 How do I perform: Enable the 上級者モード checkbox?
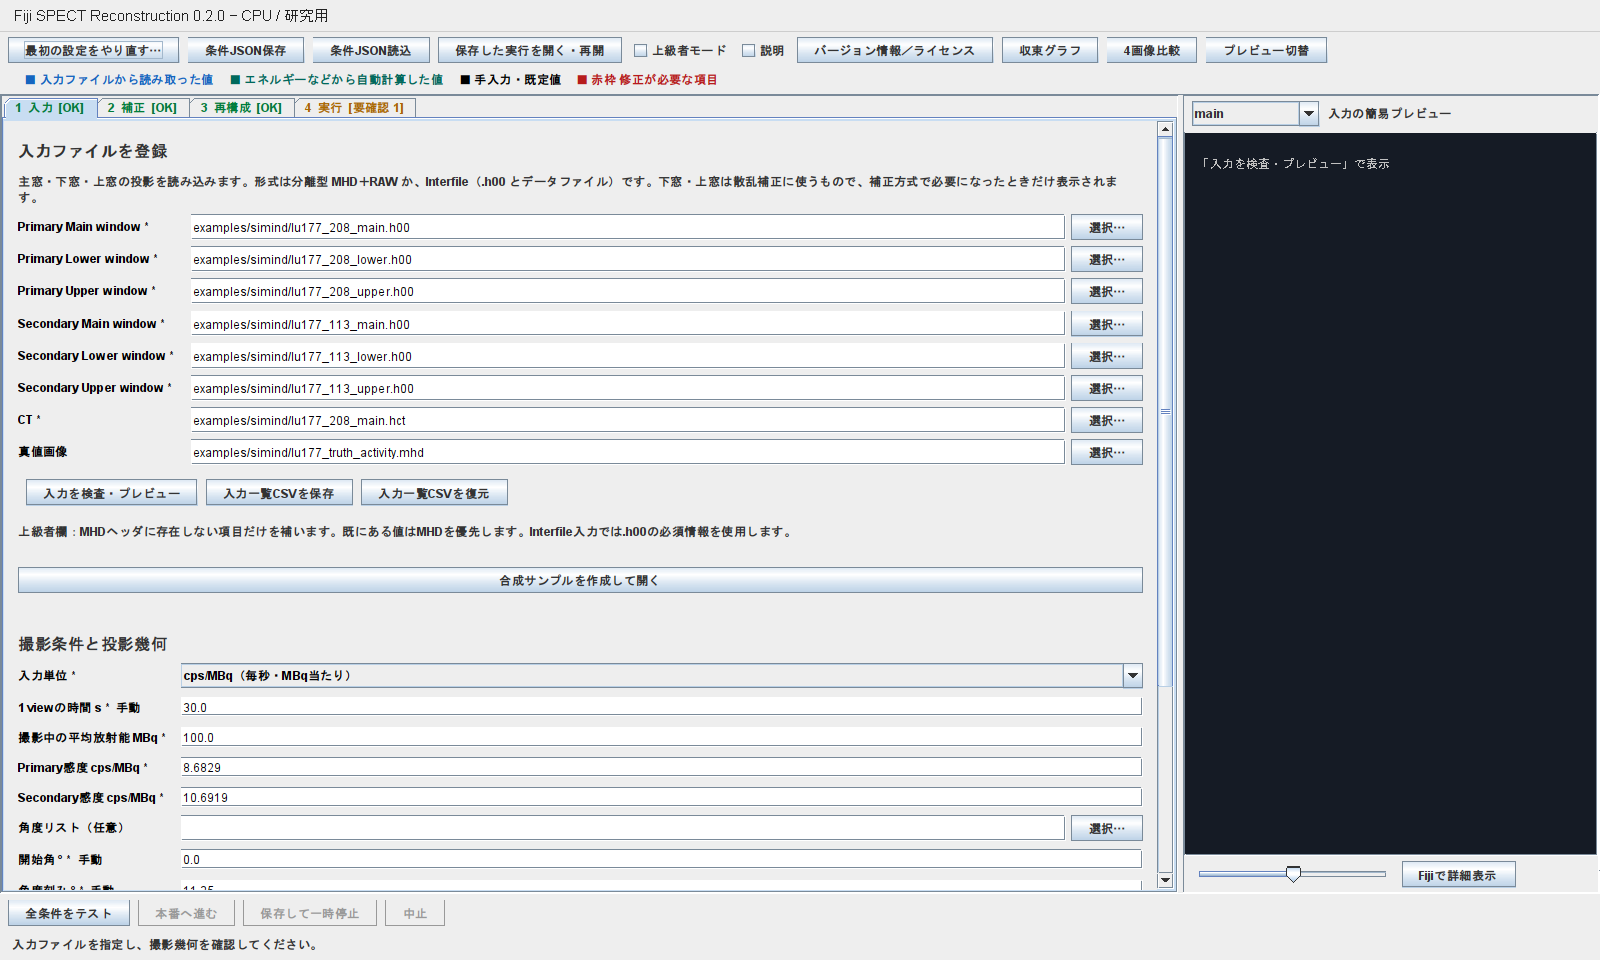click(641, 50)
